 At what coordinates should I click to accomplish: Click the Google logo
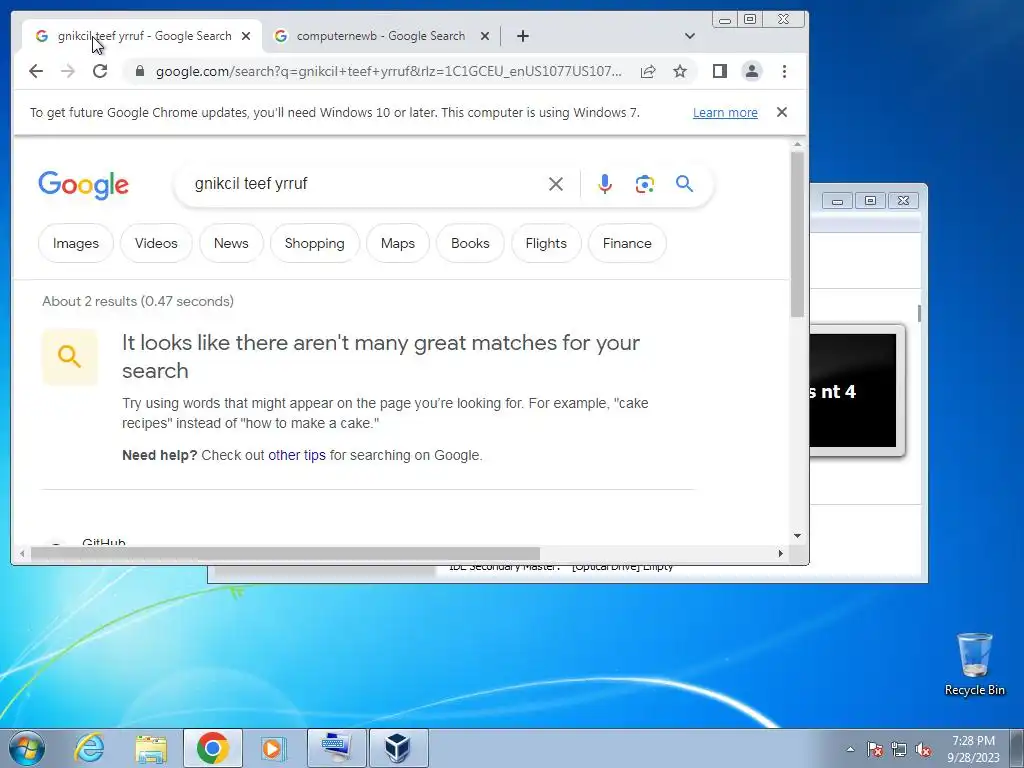[x=84, y=185]
